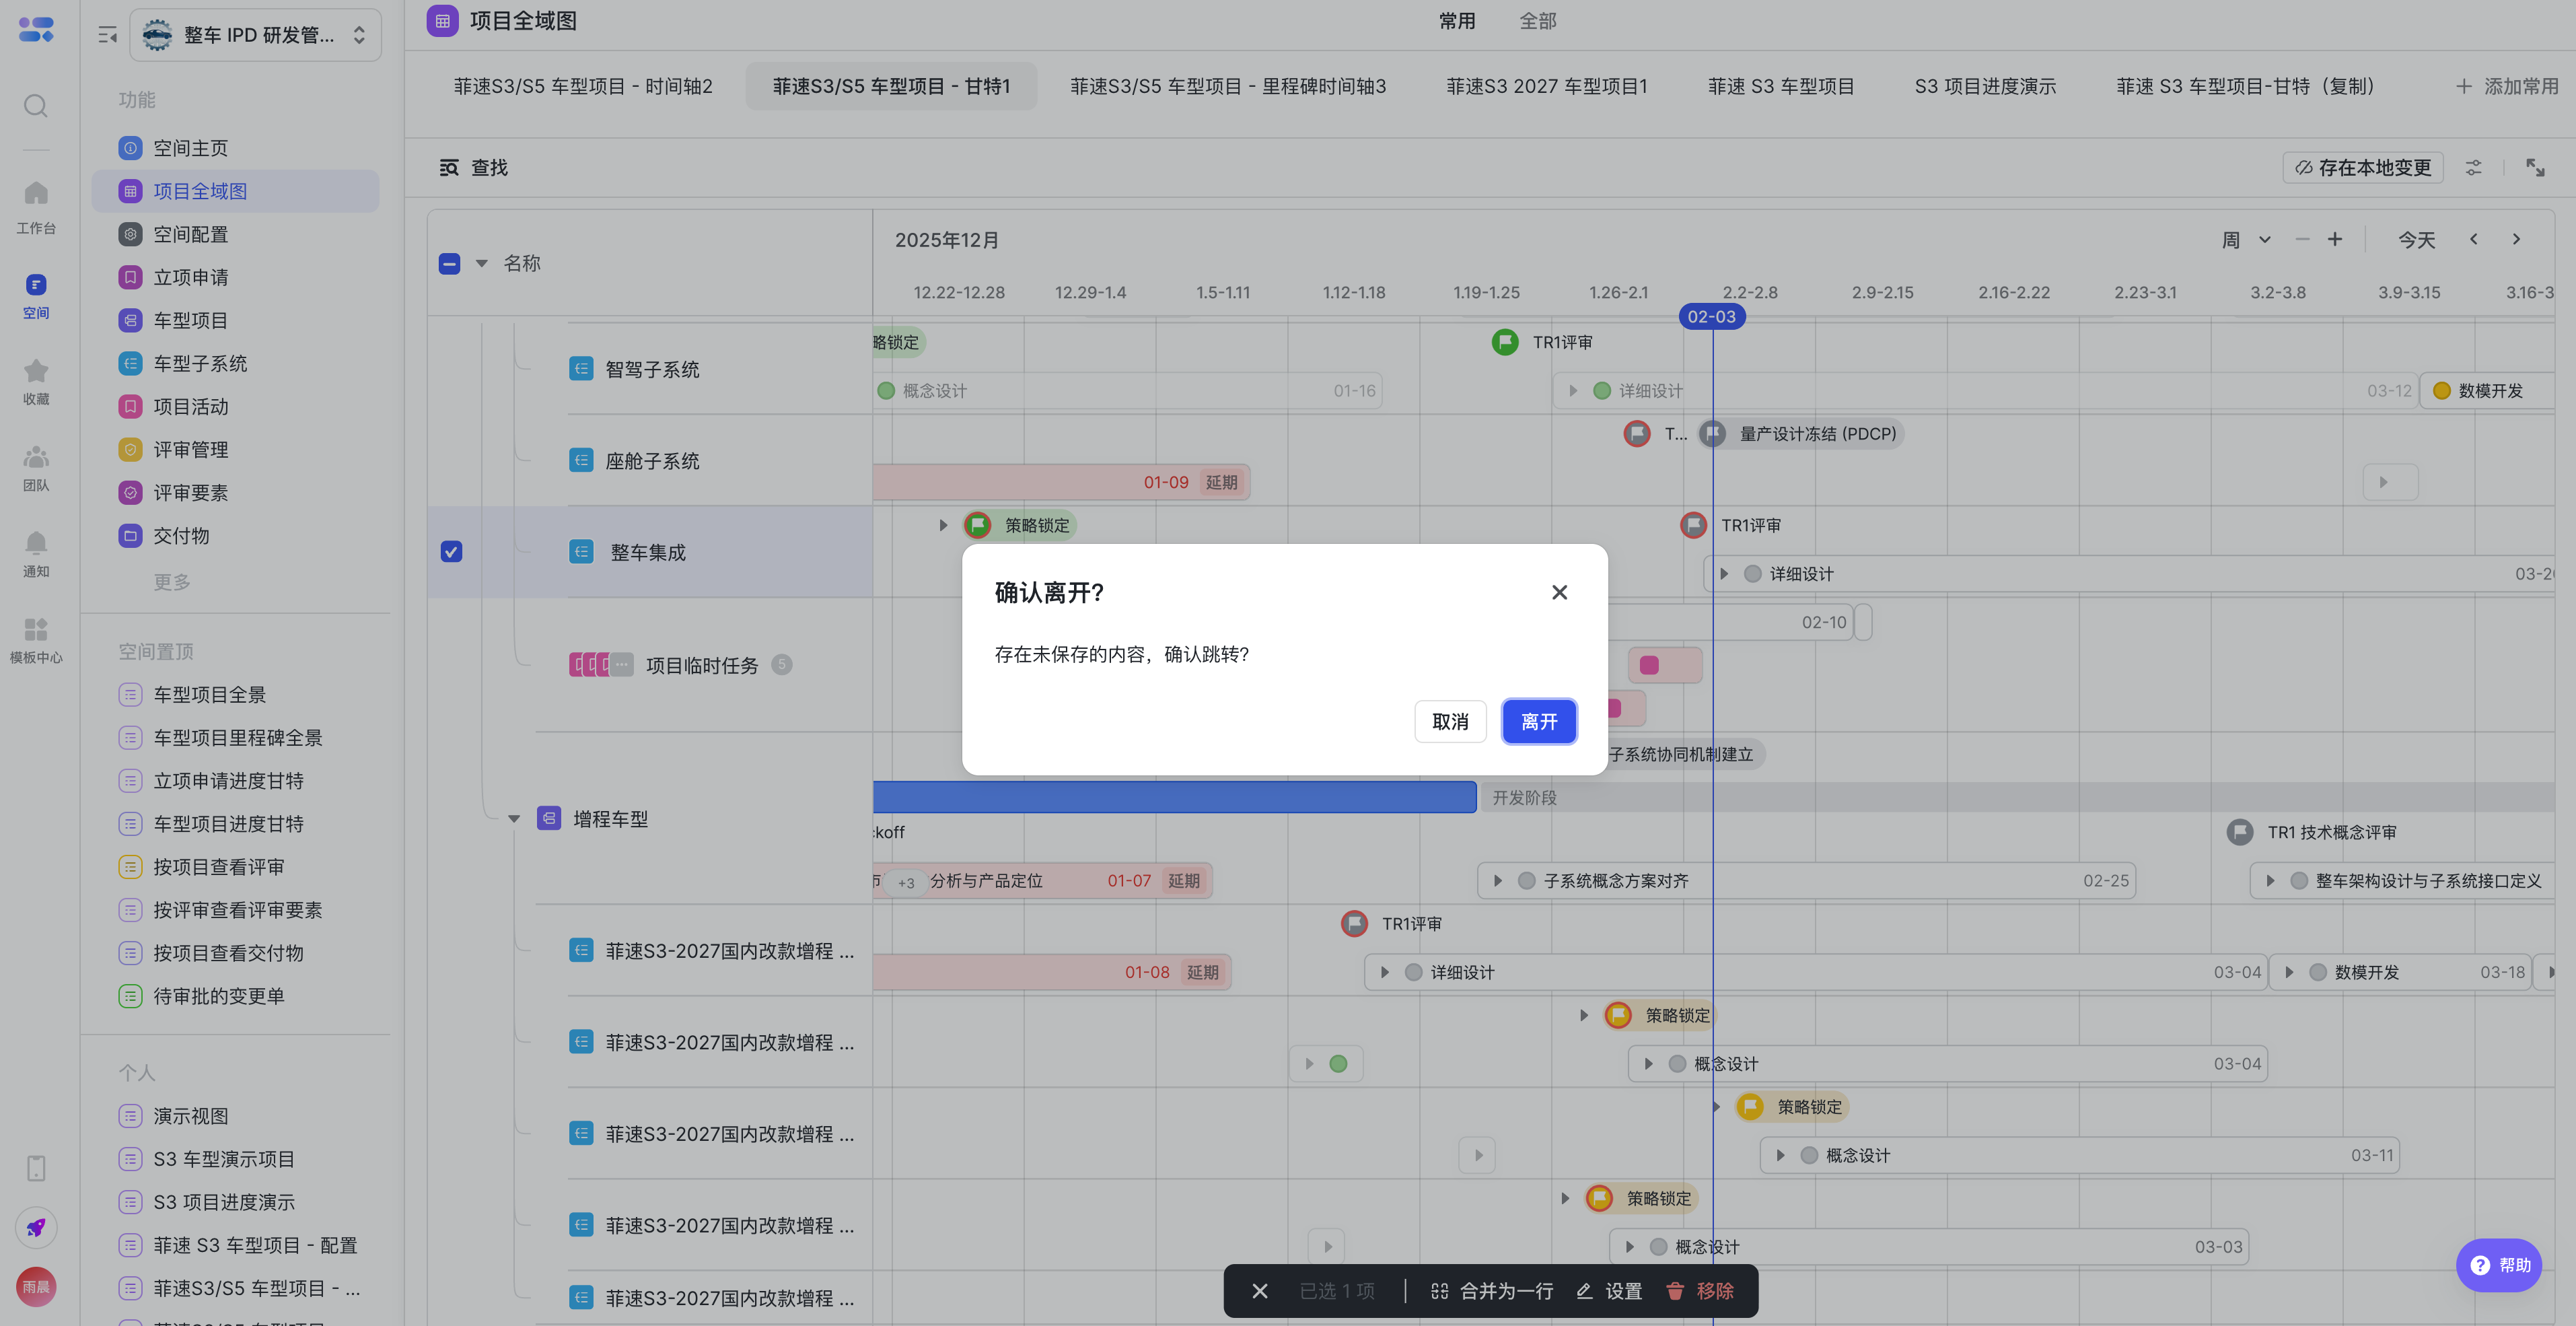Click the TR1 技术概念评审 milestone flag
This screenshot has height=1326, width=2576.
click(x=2240, y=832)
